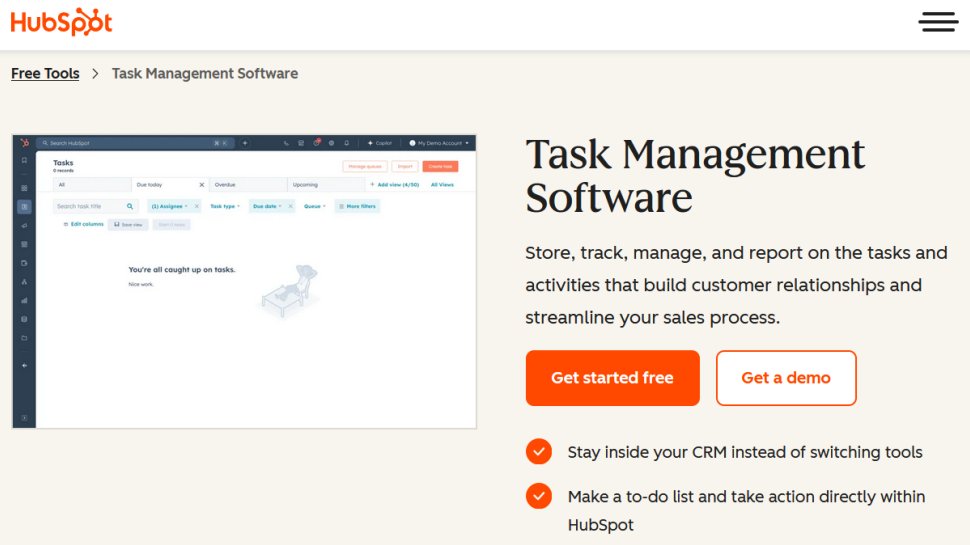Screen dimensions: 970x545
Task: Expand the My Demo Account dropdown in the screenshot
Action: tap(439, 143)
